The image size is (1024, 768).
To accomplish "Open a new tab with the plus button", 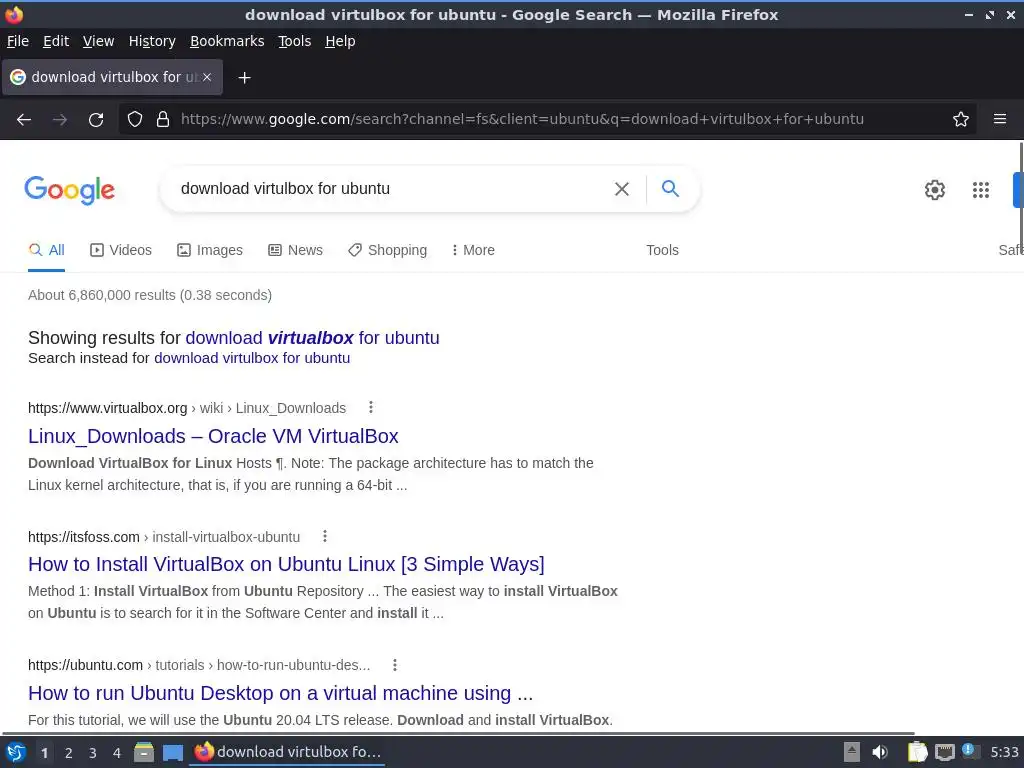I will (x=244, y=78).
